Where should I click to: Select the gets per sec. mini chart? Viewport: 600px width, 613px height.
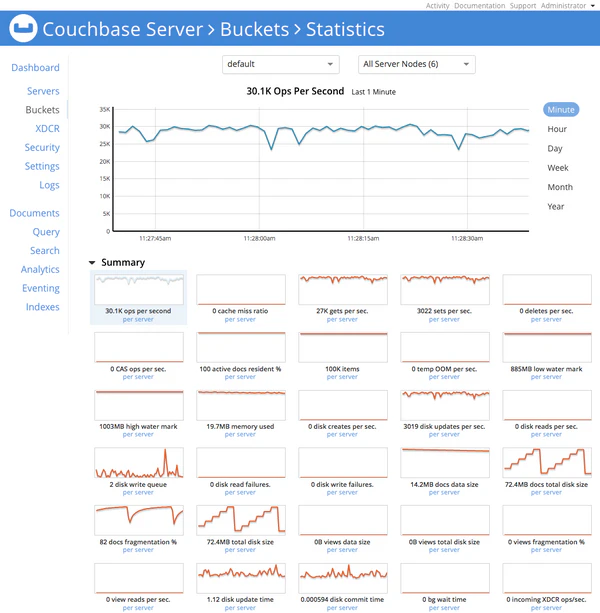click(x=342, y=289)
